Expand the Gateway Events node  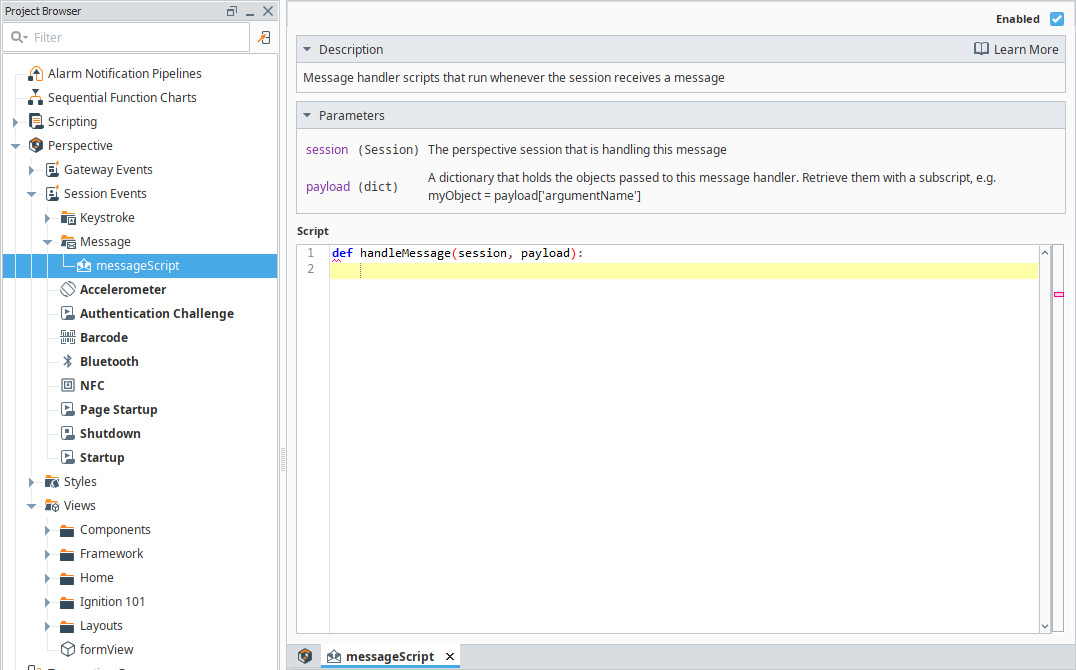click(32, 170)
